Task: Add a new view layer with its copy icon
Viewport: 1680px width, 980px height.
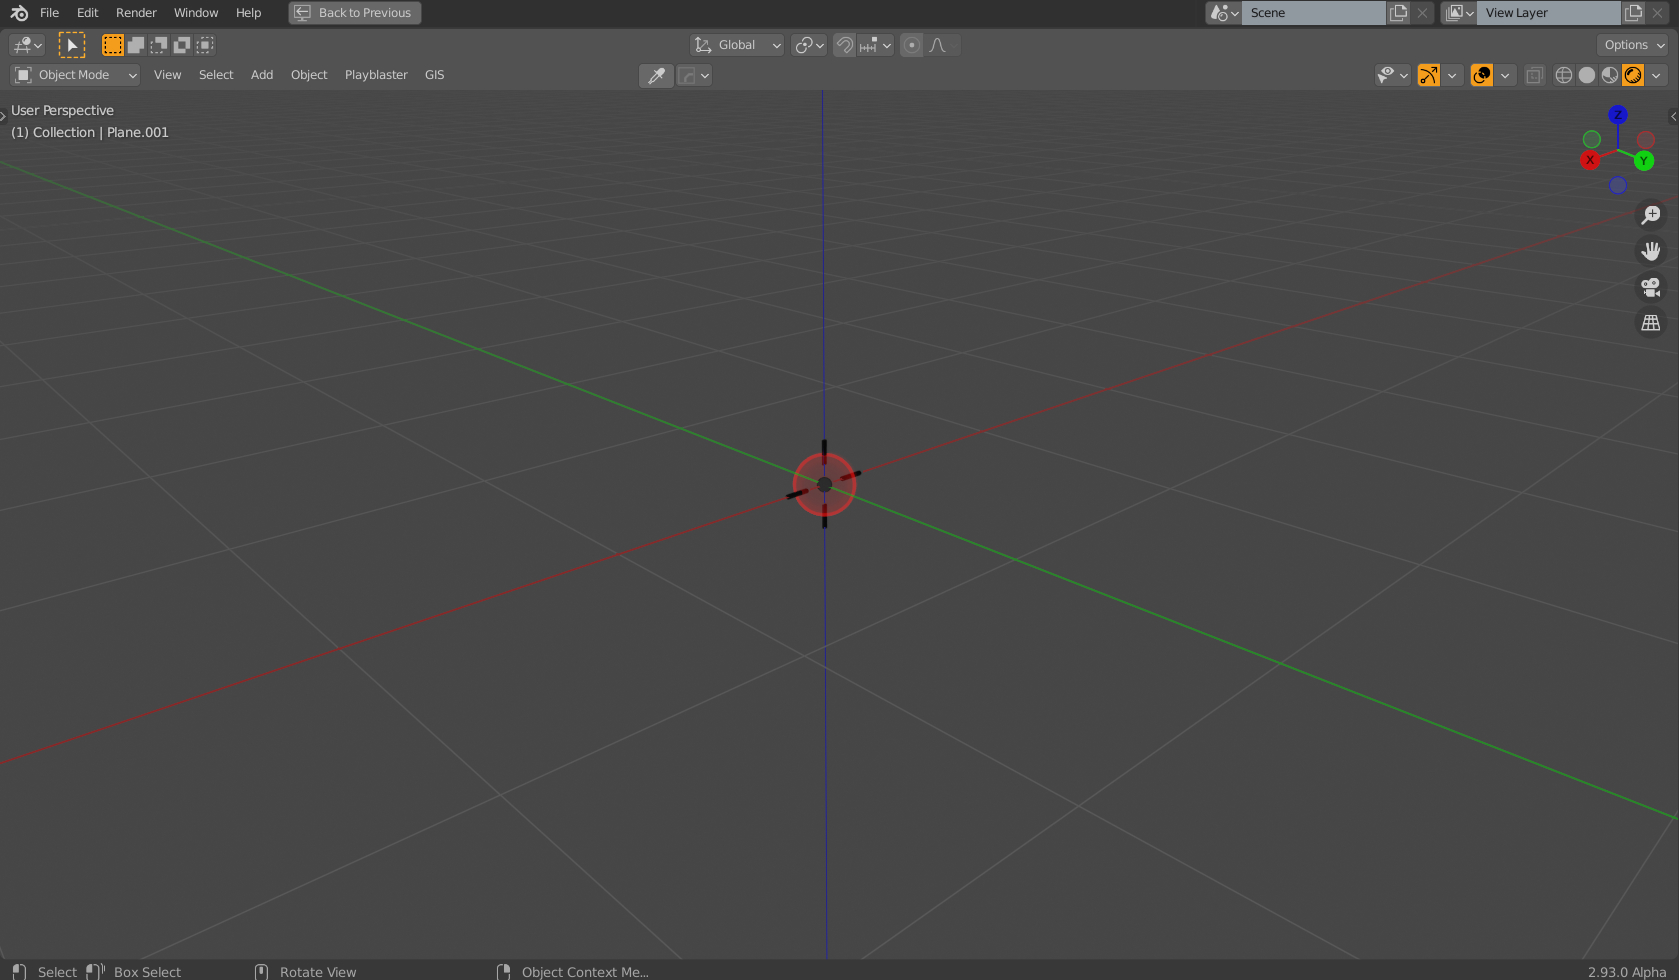Action: (x=1634, y=13)
